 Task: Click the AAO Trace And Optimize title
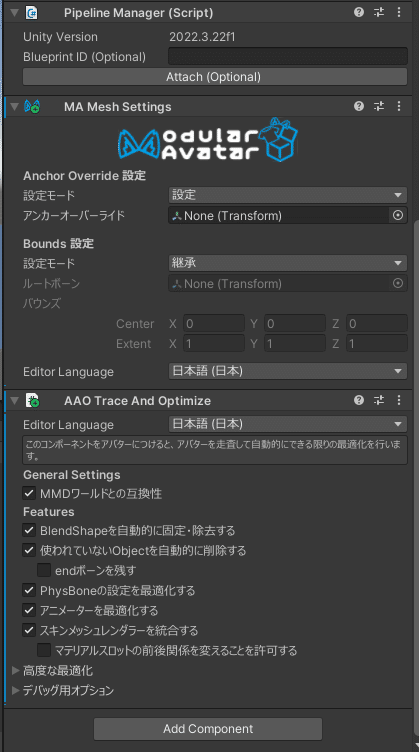click(137, 400)
